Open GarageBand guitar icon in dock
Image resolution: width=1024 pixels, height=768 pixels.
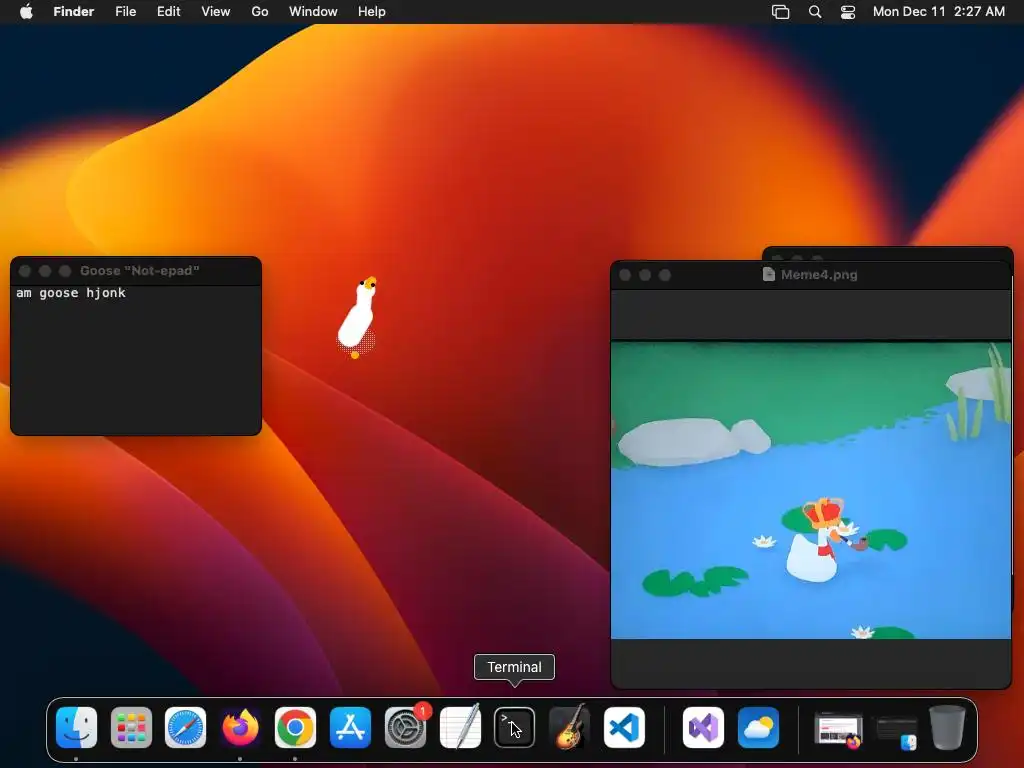click(569, 728)
